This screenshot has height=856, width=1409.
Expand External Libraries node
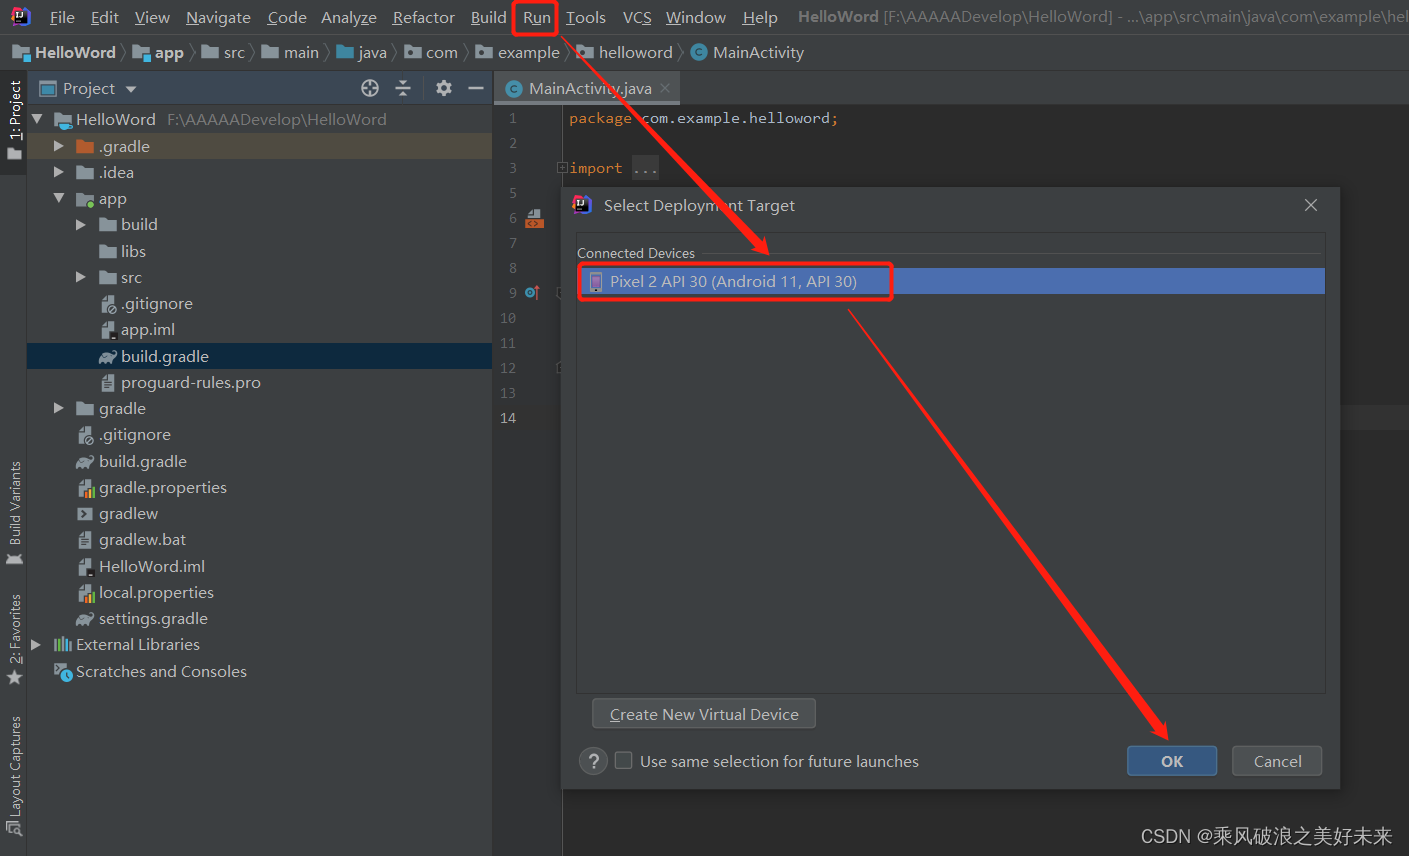click(36, 645)
